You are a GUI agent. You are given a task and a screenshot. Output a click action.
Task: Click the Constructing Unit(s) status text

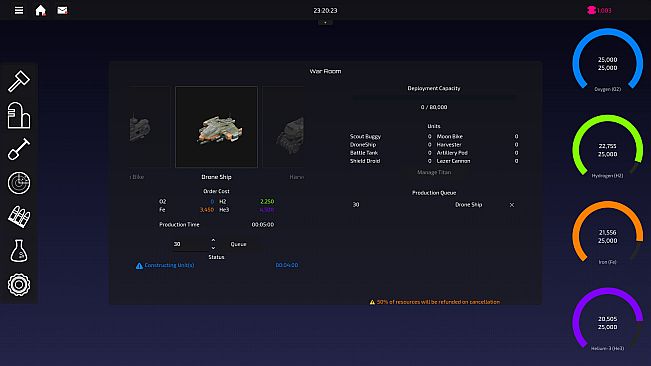click(169, 265)
